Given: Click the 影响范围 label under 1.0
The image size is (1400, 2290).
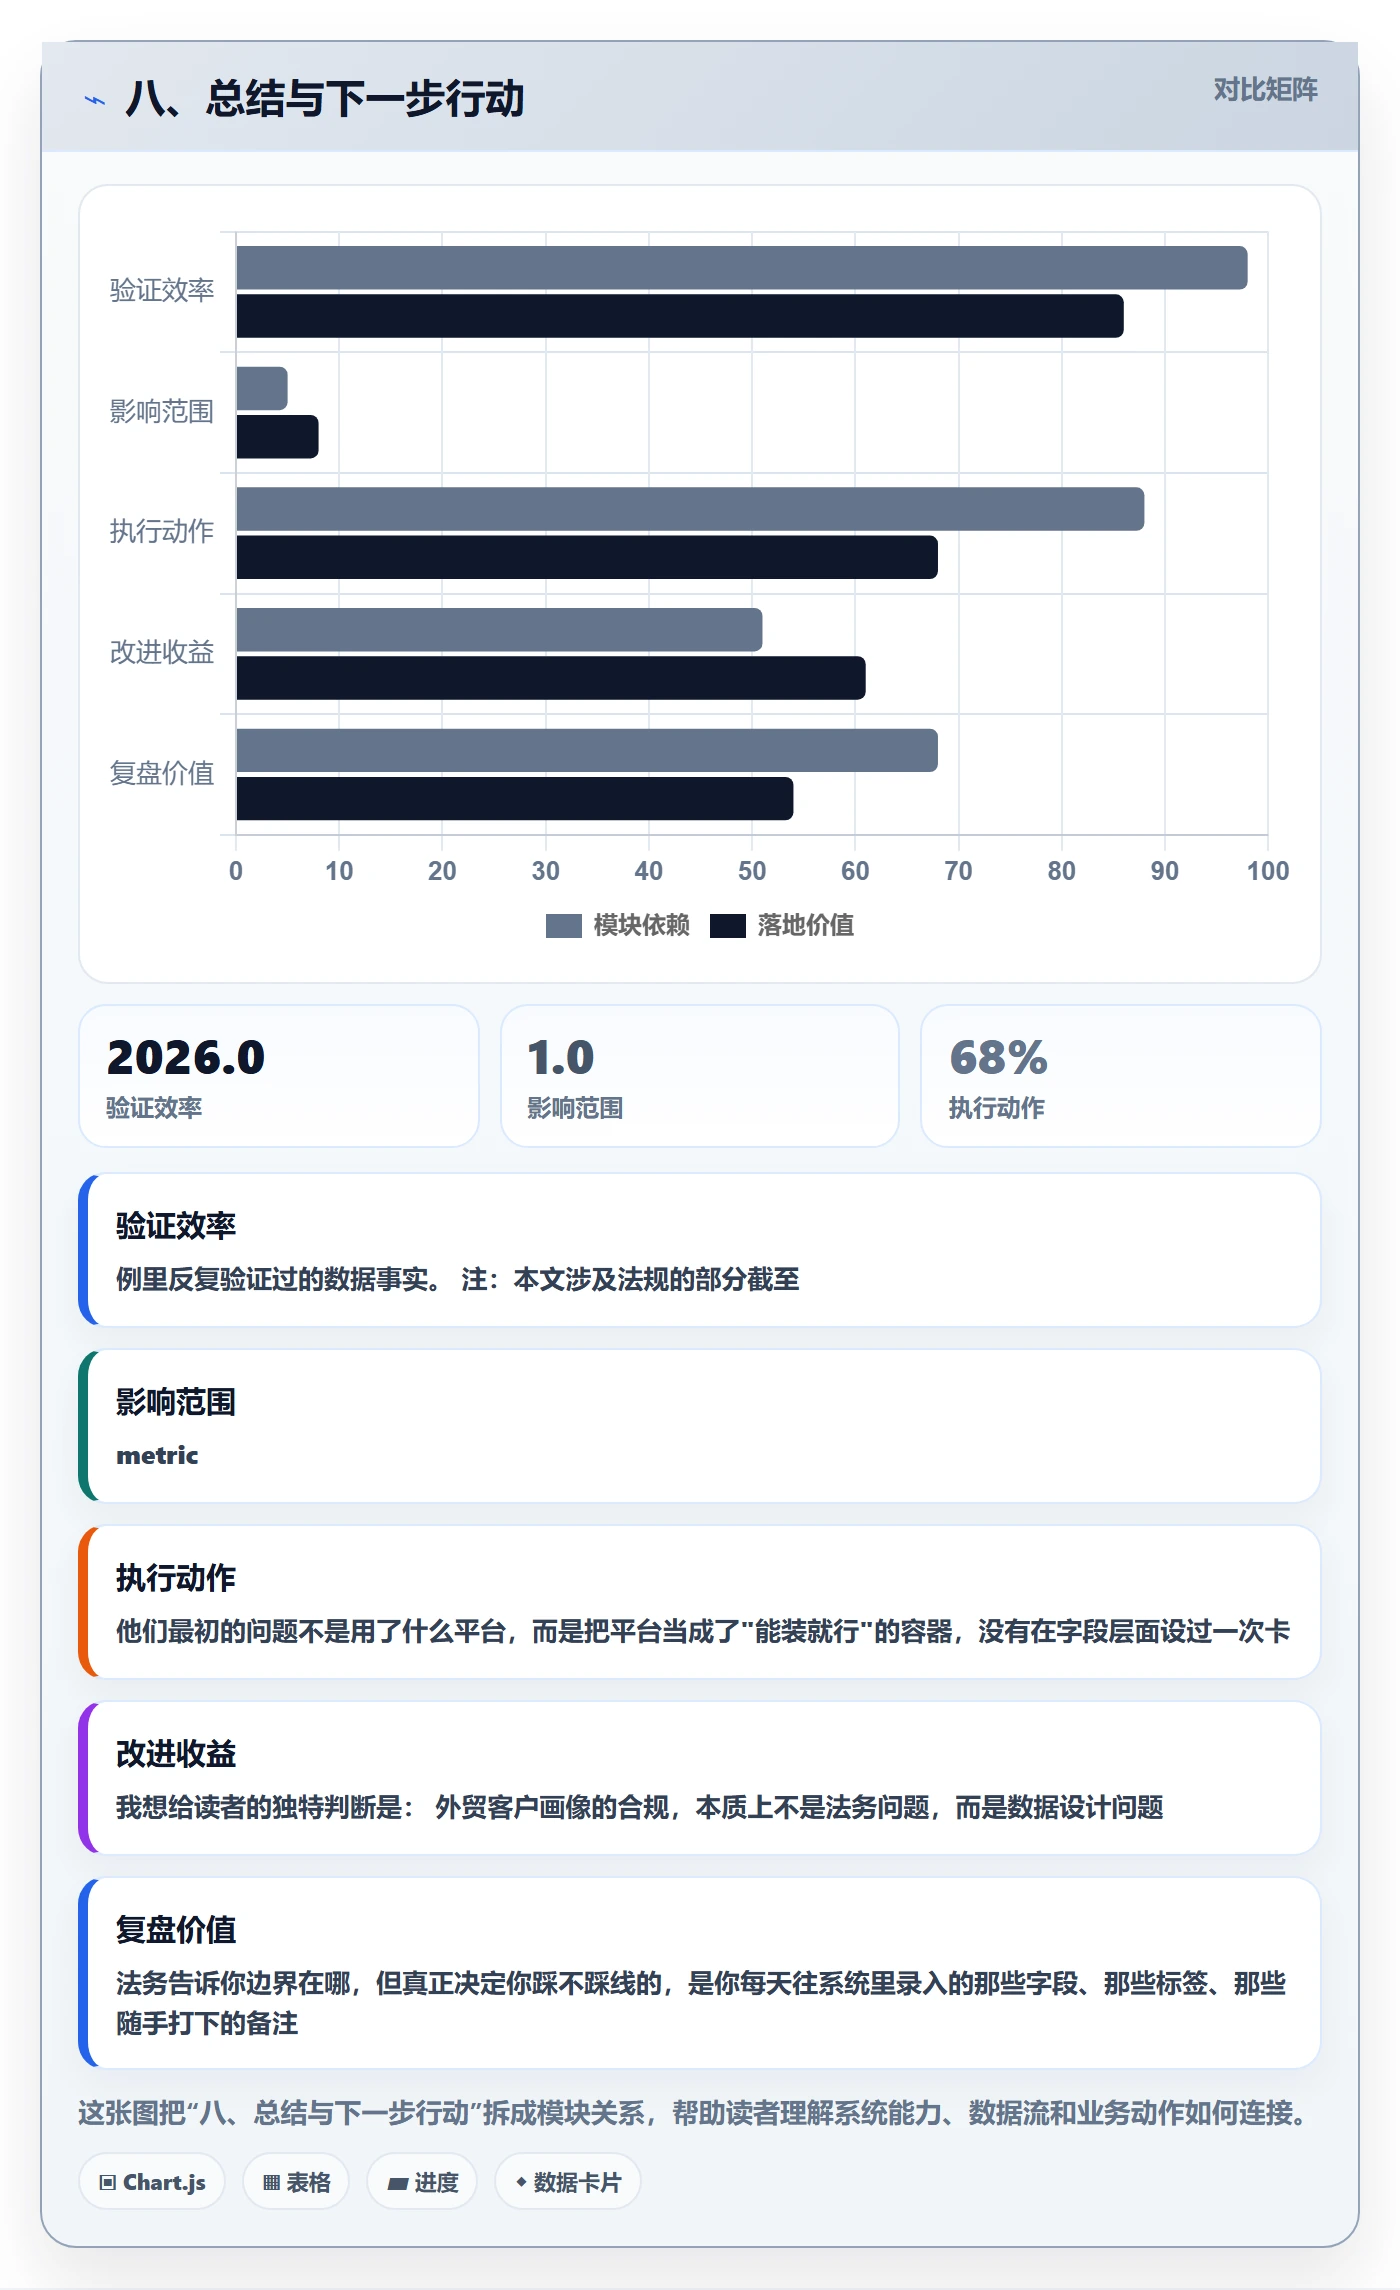Looking at the screenshot, I should point(575,1108).
